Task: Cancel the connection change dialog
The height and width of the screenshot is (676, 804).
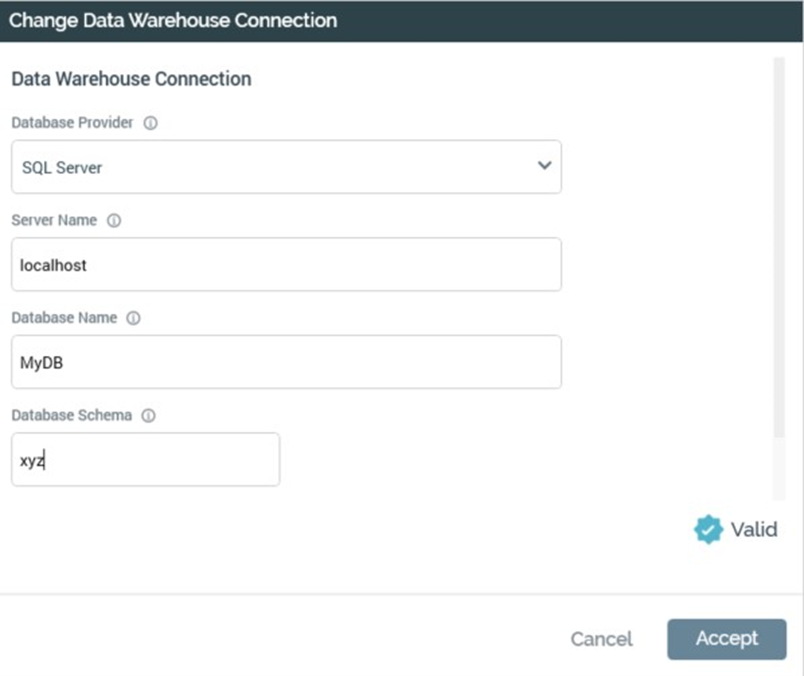Action: click(x=601, y=639)
